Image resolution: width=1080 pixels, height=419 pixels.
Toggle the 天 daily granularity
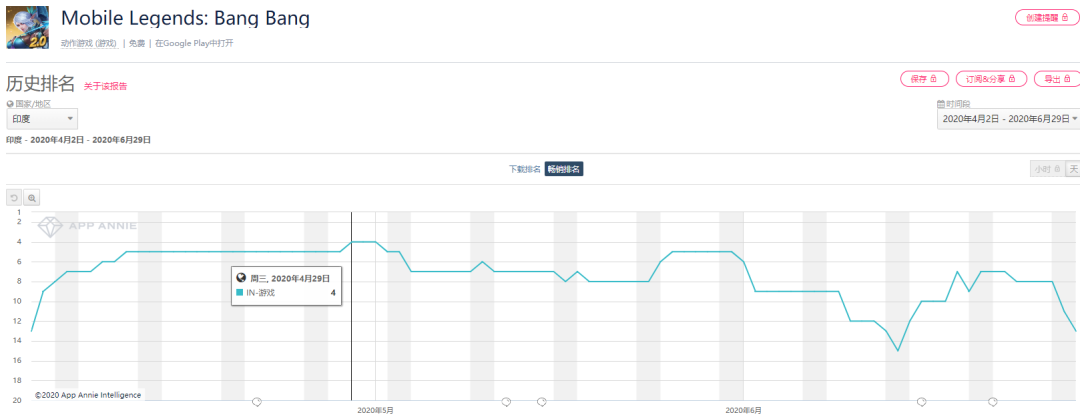click(1073, 169)
